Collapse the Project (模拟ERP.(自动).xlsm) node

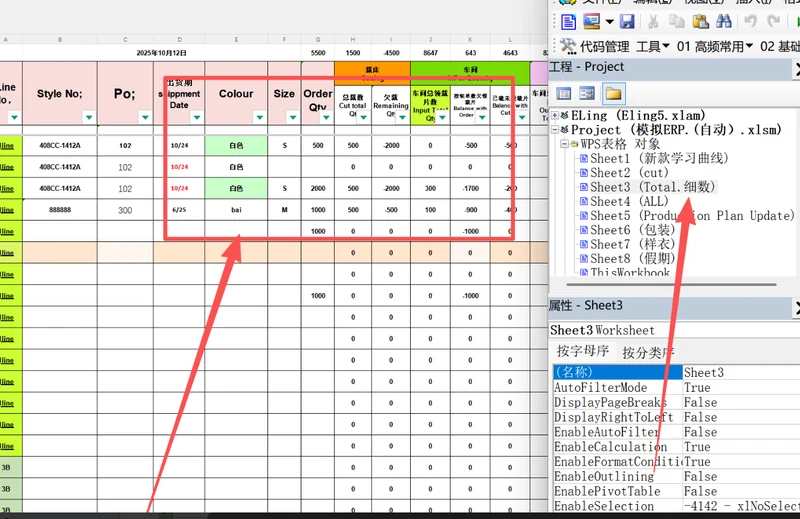(x=555, y=130)
